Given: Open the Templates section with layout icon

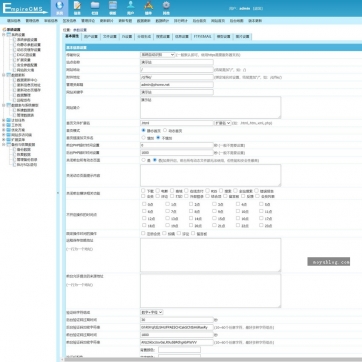Looking at the screenshot, I should [113, 8].
